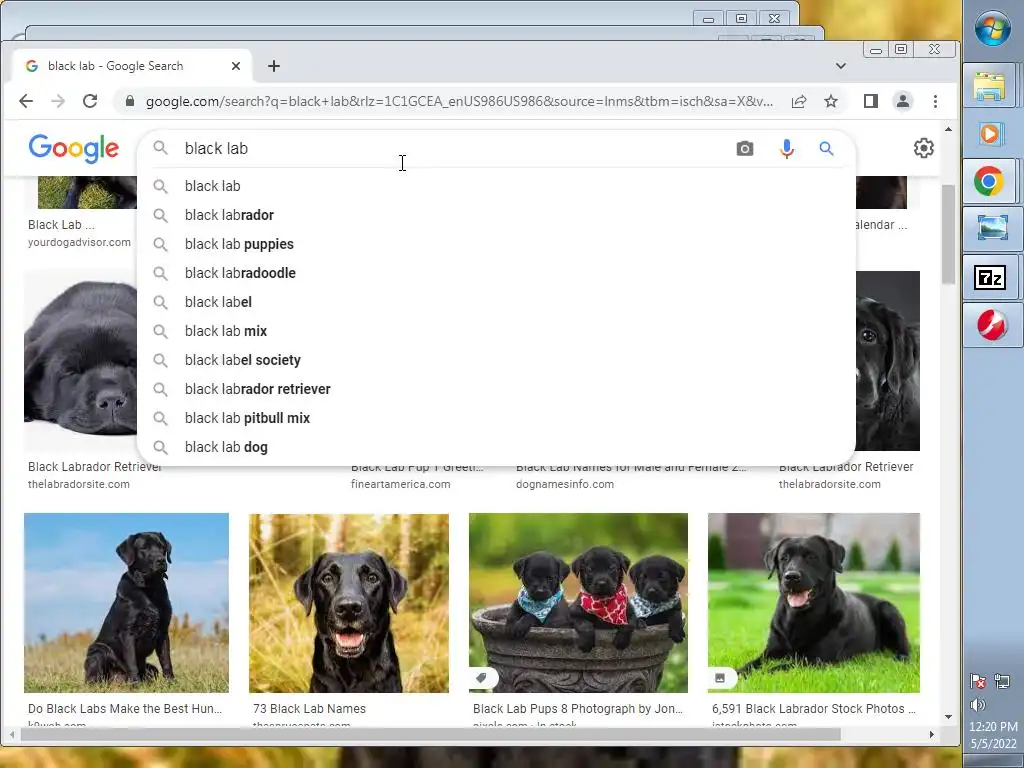The width and height of the screenshot is (1024, 768).
Task: Click 'Black Lab Pups 8 Photograph by Jon...' caption
Action: click(x=578, y=709)
